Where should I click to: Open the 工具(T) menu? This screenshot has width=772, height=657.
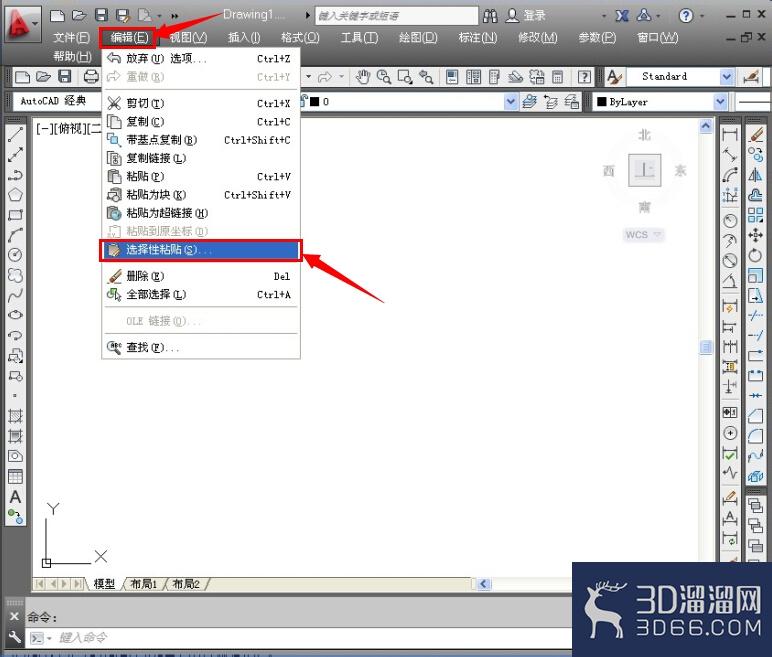click(x=359, y=37)
